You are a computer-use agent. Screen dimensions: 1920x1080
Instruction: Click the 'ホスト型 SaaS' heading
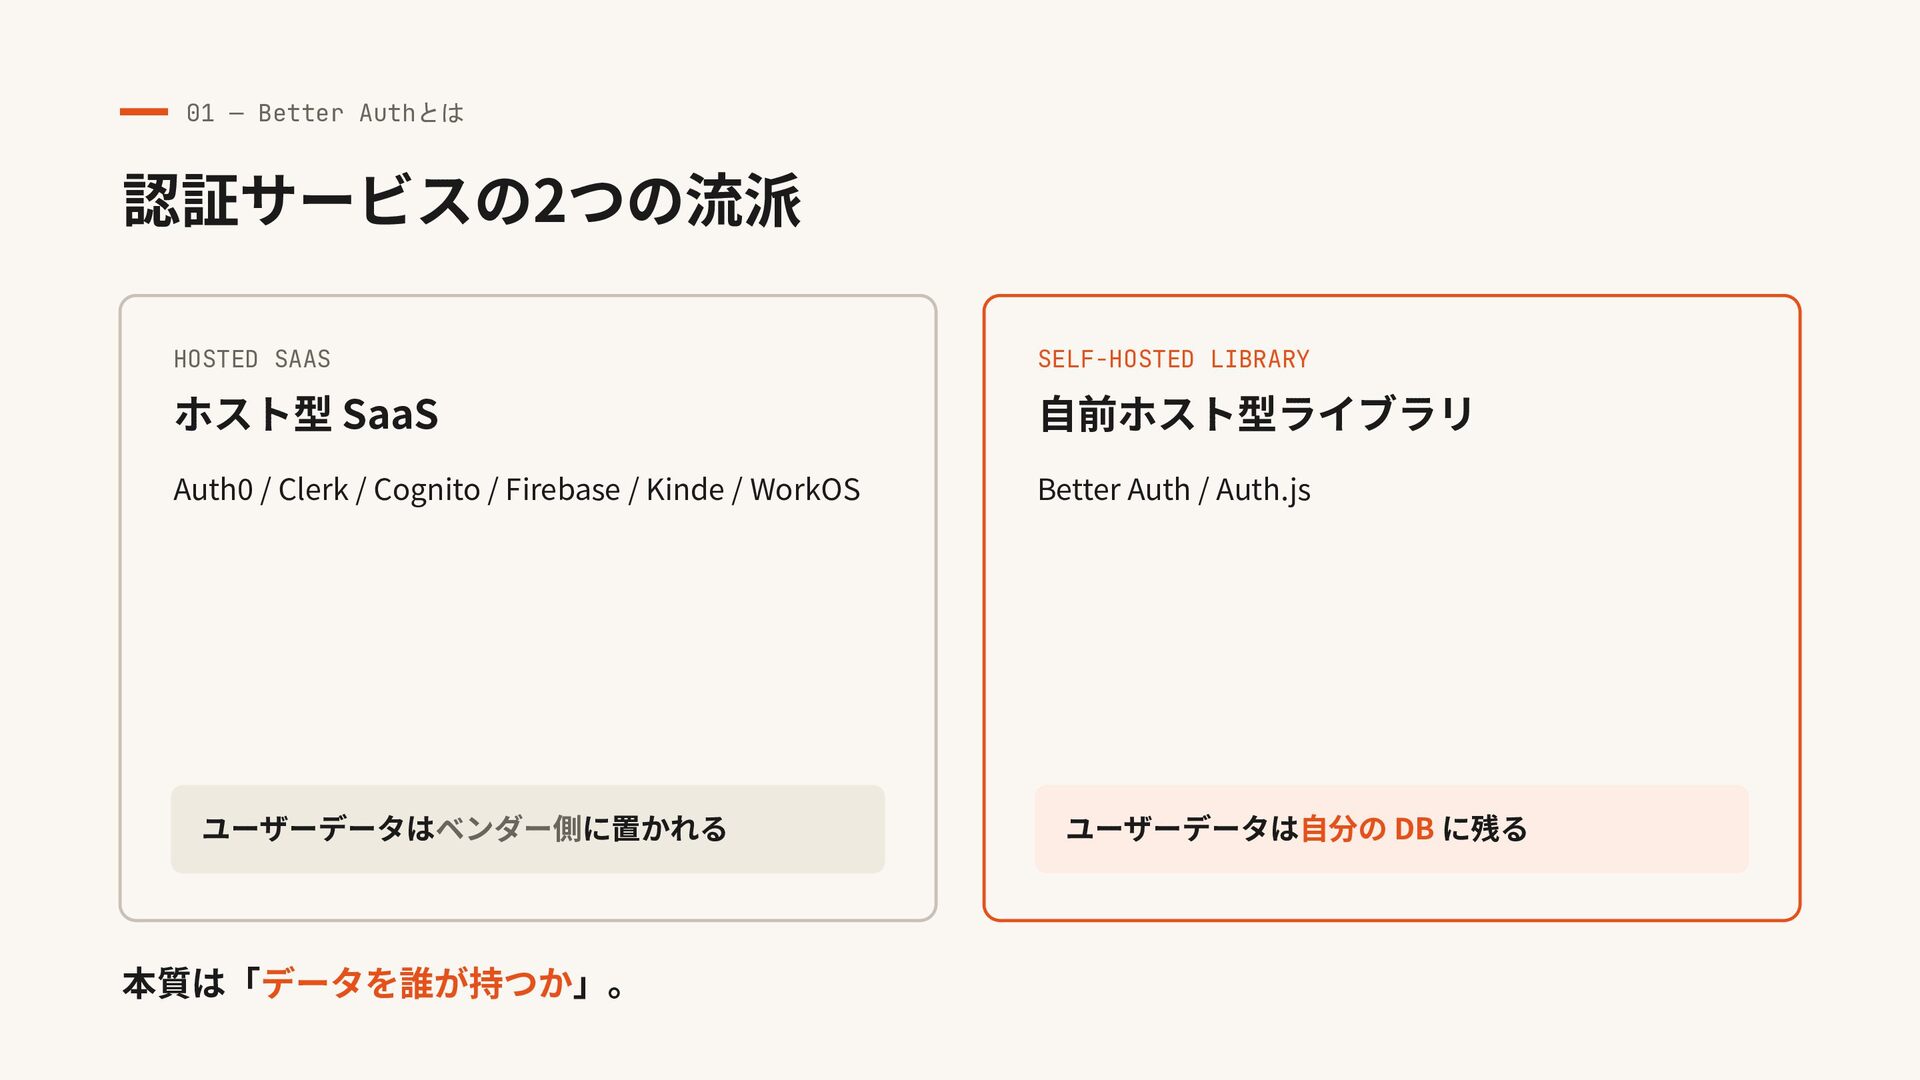coord(306,414)
